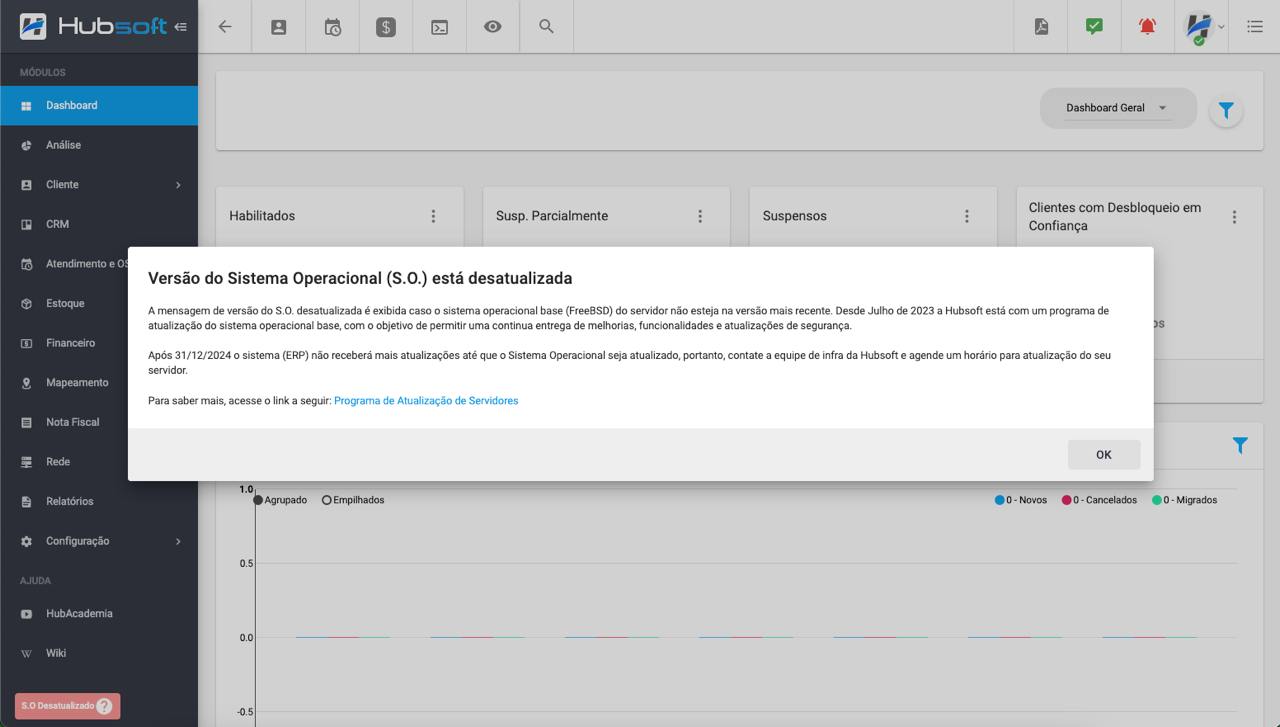This screenshot has width=1280, height=727.
Task: Open the search magnifier toolbar icon
Action: coord(546,27)
